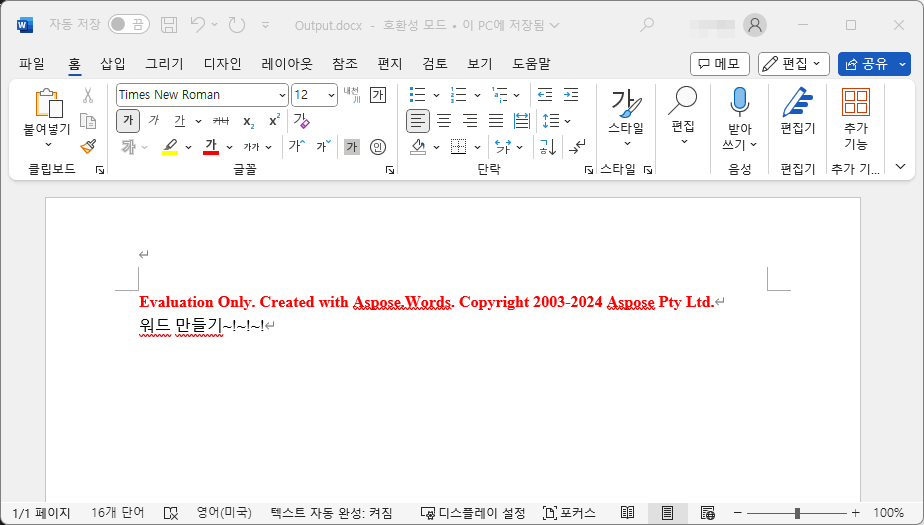
Task: Apply yellow text highlight color
Action: pyautogui.click(x=170, y=147)
